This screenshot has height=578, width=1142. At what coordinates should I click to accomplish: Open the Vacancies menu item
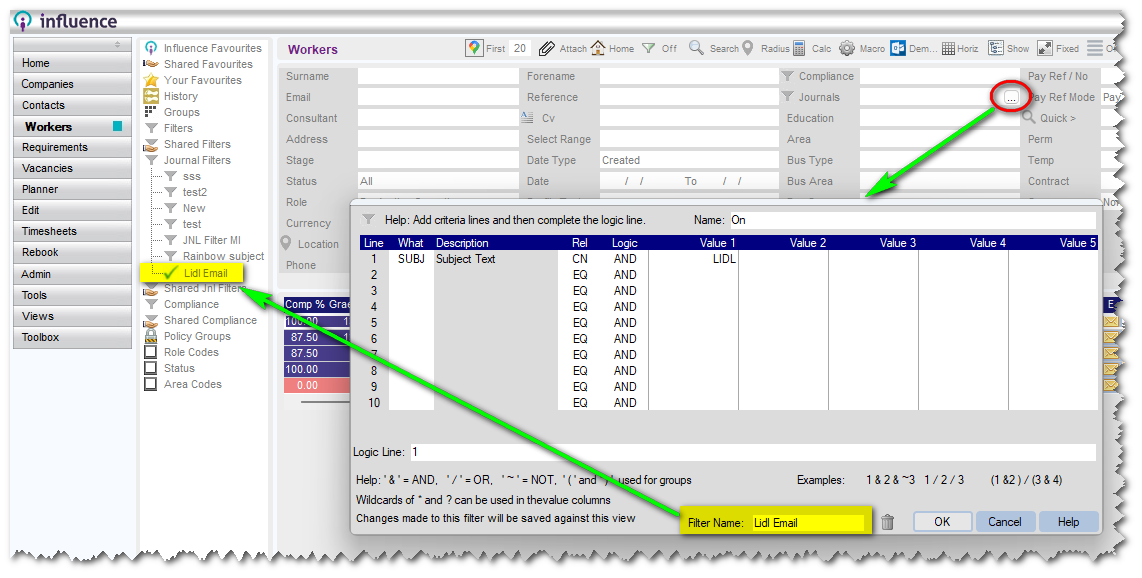pyautogui.click(x=72, y=168)
